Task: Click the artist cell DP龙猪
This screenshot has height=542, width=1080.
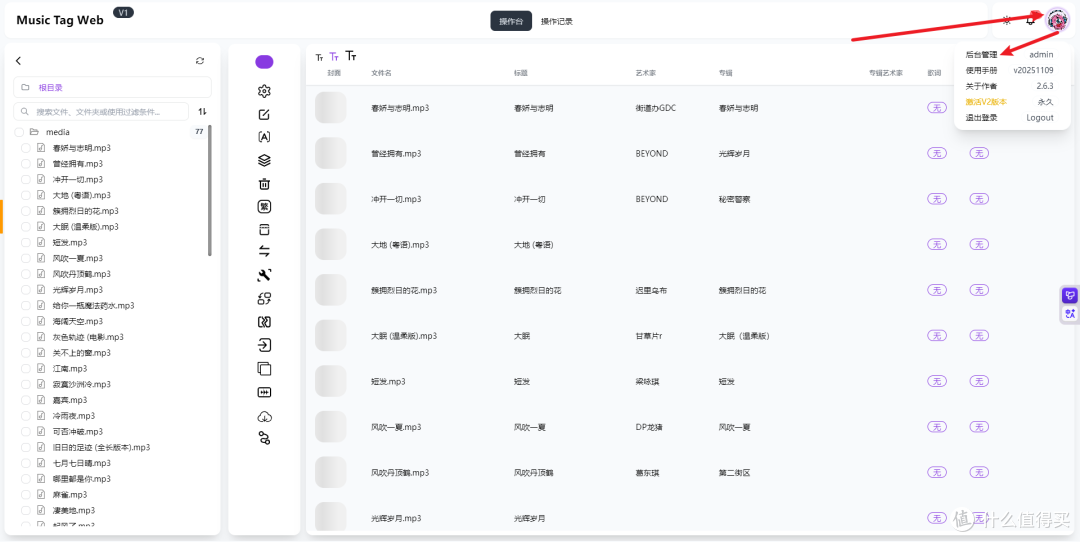Action: 649,427
